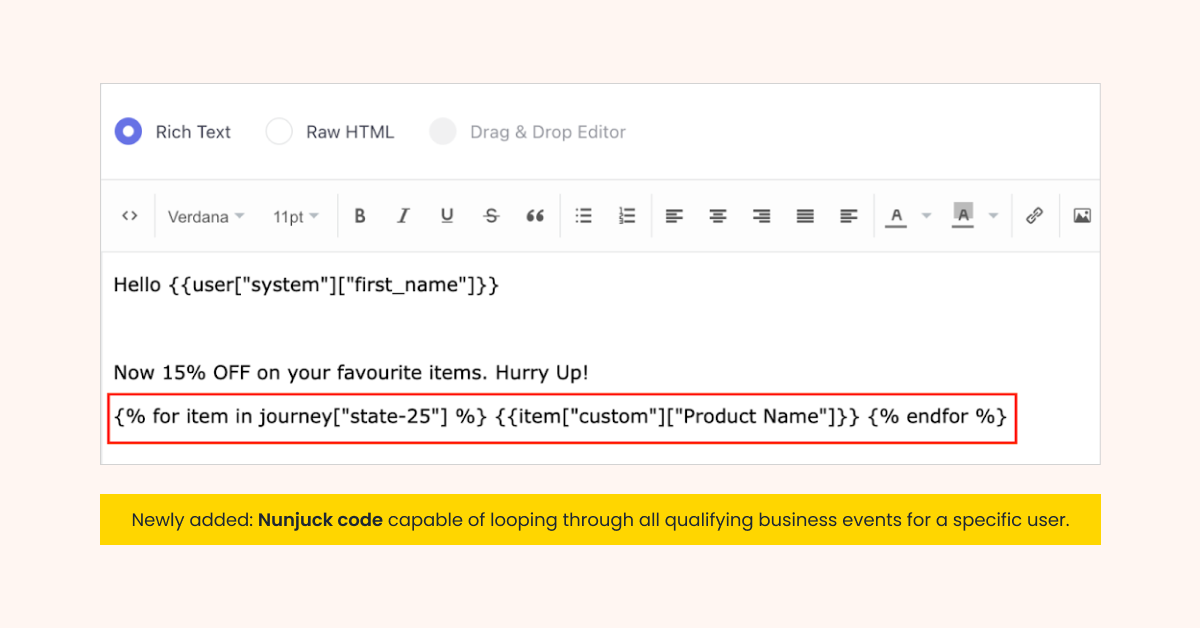Insert a hyperlink
Image resolution: width=1200 pixels, height=628 pixels.
1035,216
